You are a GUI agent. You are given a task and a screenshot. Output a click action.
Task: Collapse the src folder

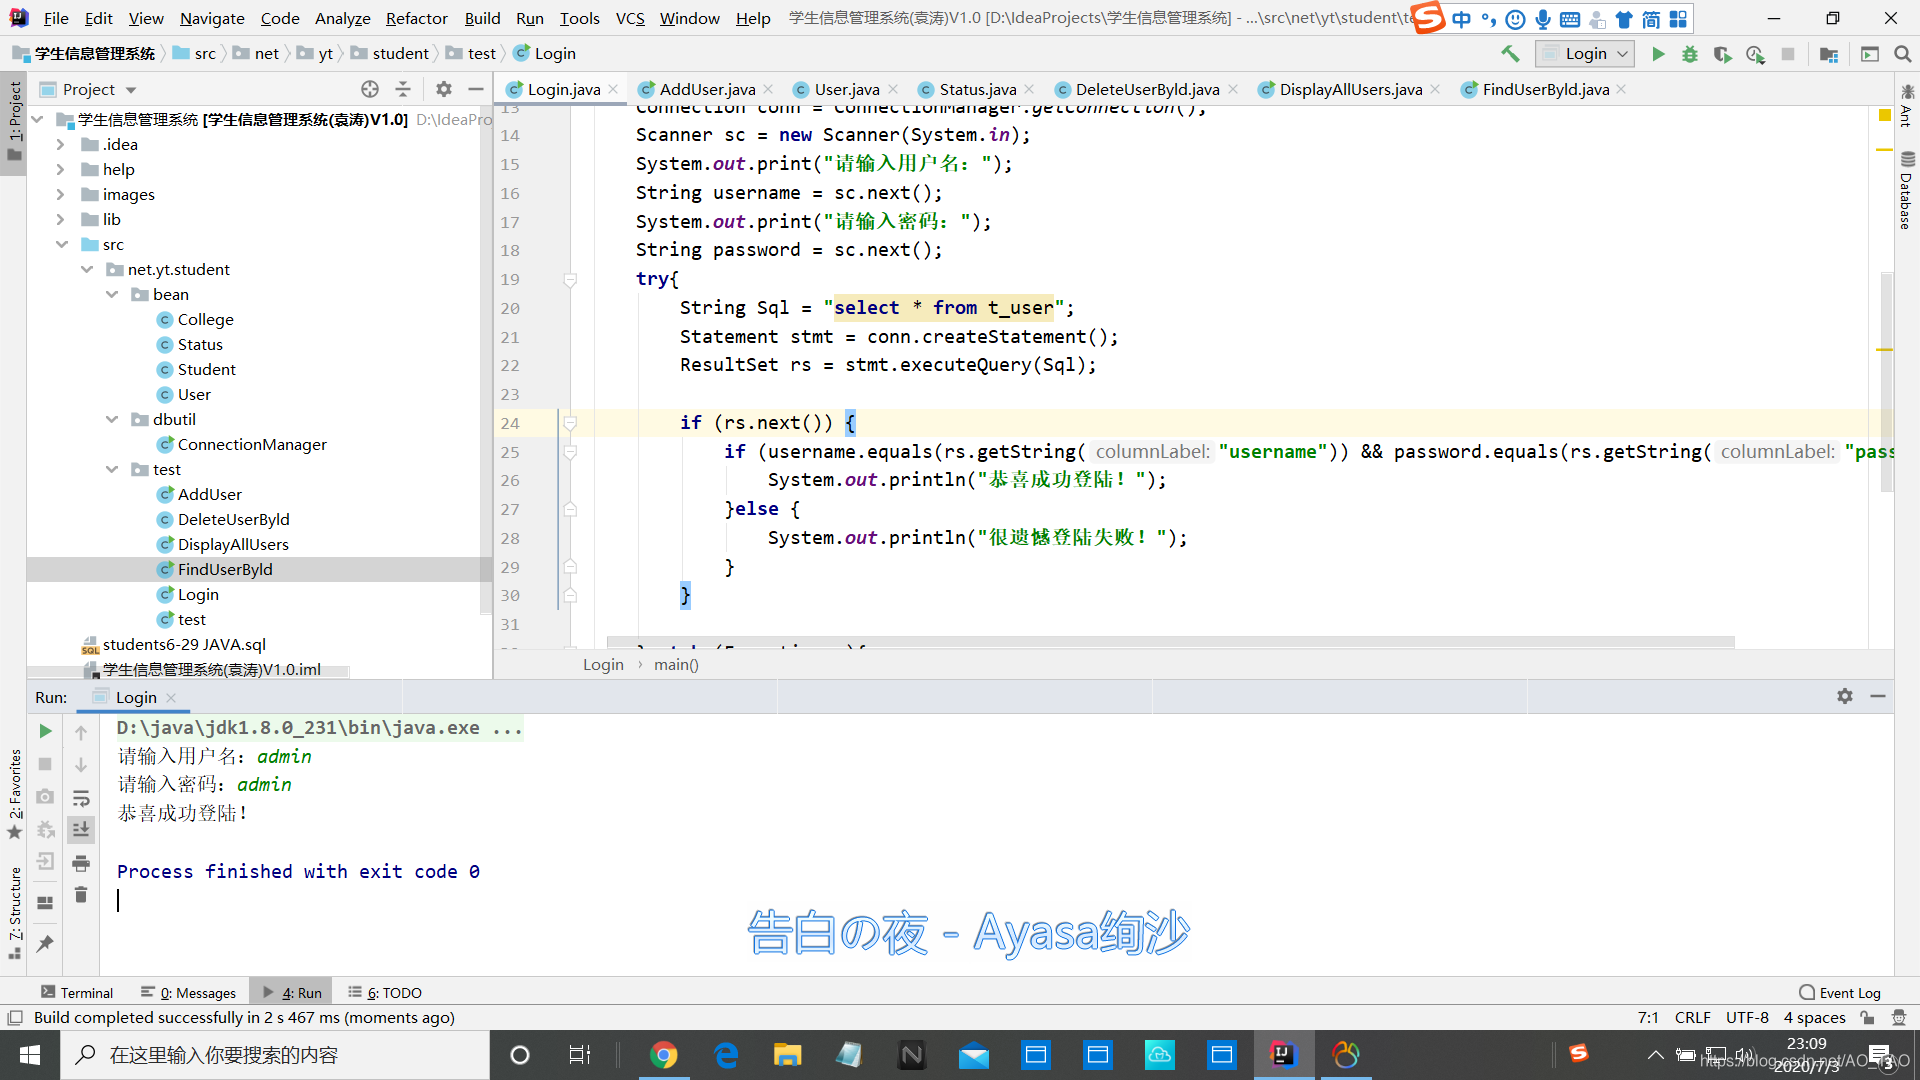click(61, 245)
